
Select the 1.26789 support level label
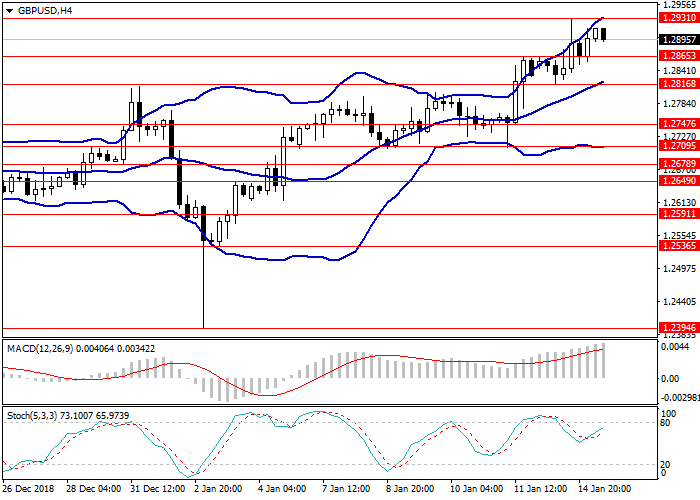pyautogui.click(x=677, y=163)
